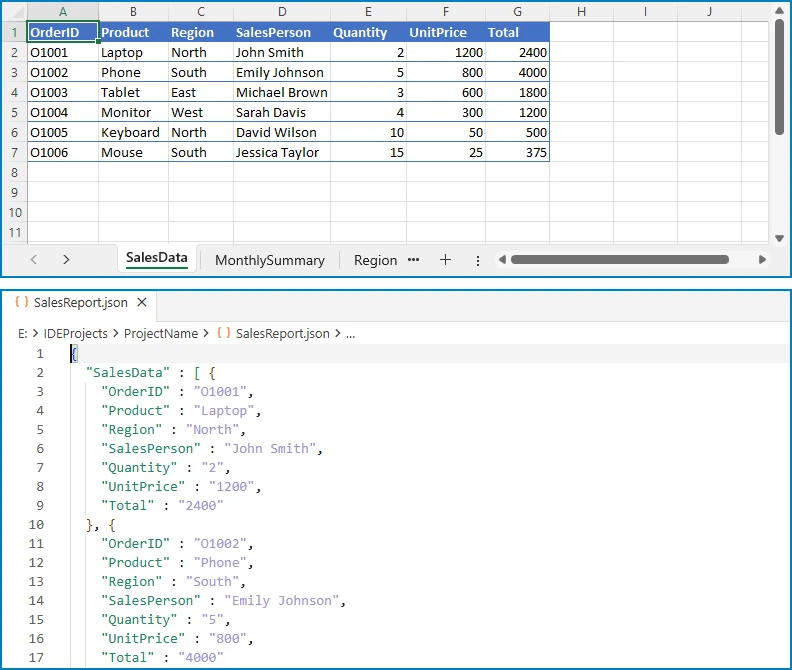Go to previous sheet tab arrow
Viewport: 792px width, 670px height.
click(x=34, y=260)
